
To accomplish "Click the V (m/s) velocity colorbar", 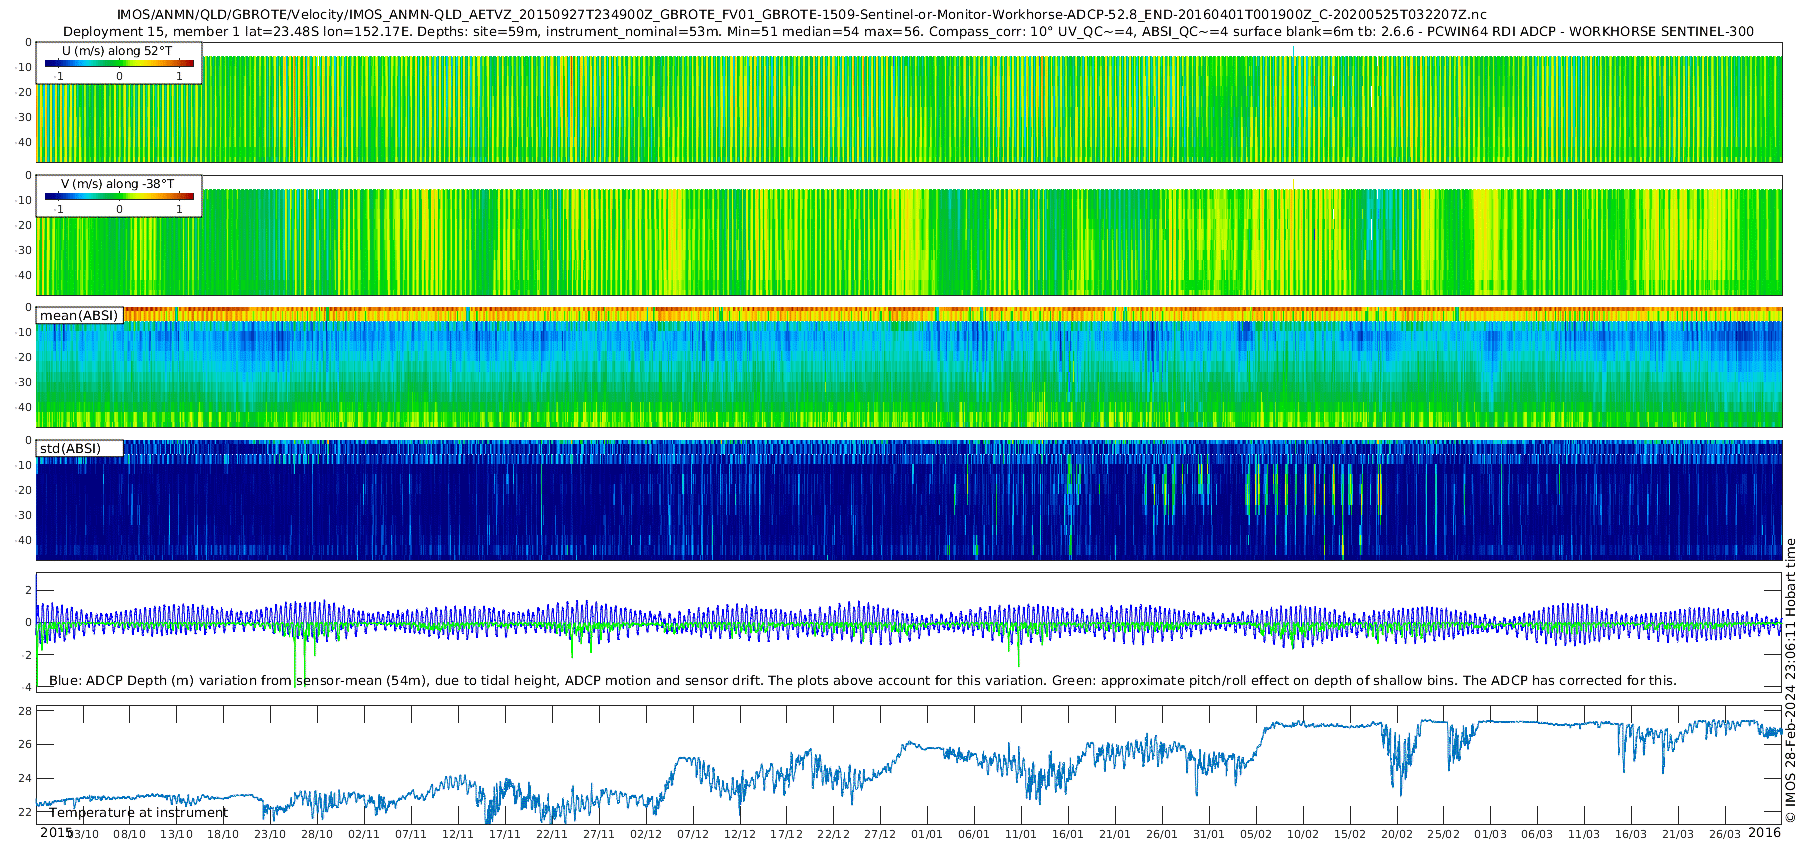I will (119, 196).
